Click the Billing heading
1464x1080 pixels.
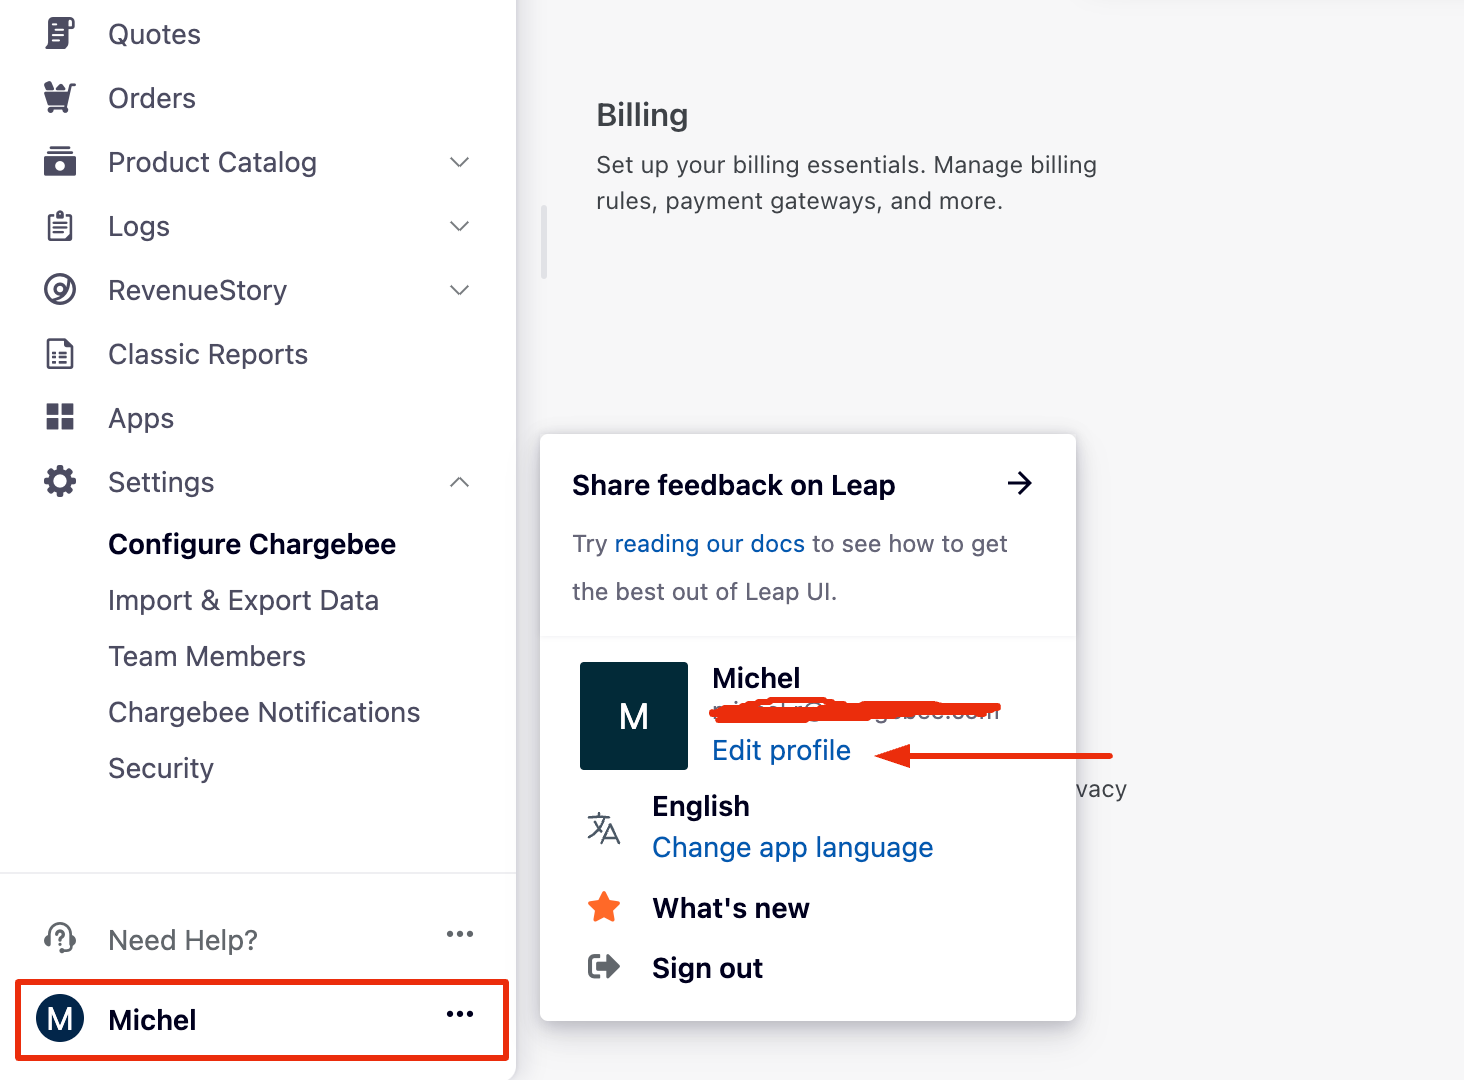[642, 115]
